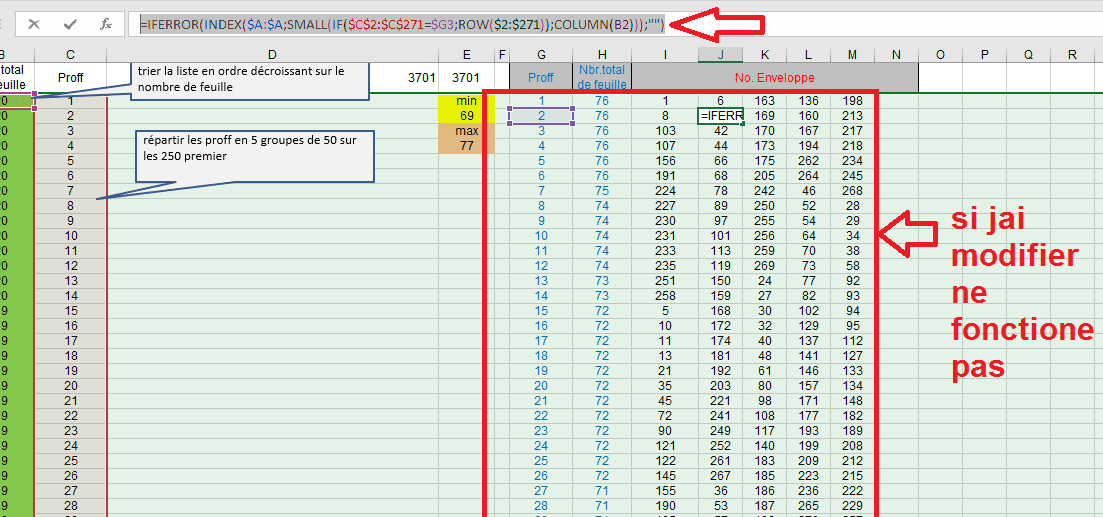Click the orange 'max' cell

466,131
